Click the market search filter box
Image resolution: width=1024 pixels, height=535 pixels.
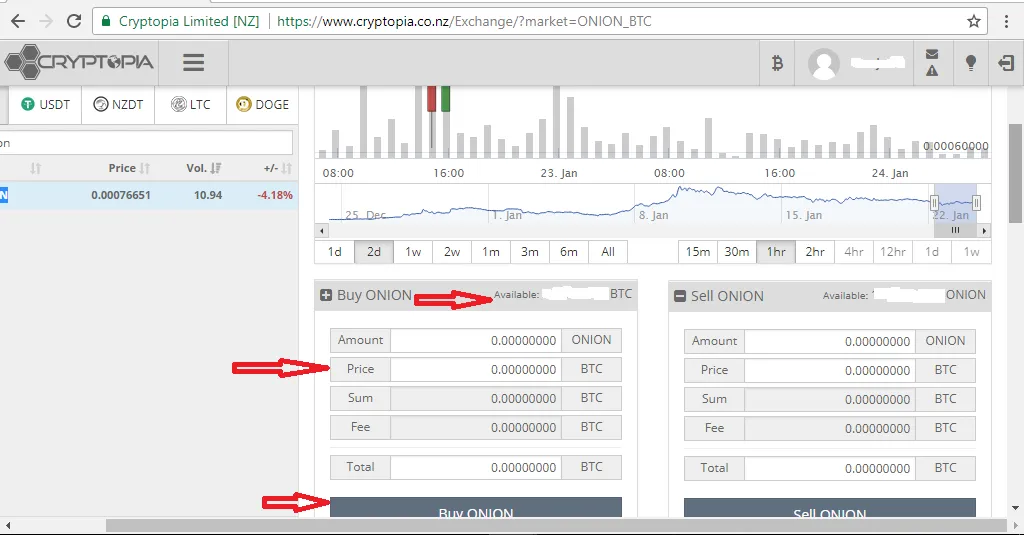click(146, 143)
